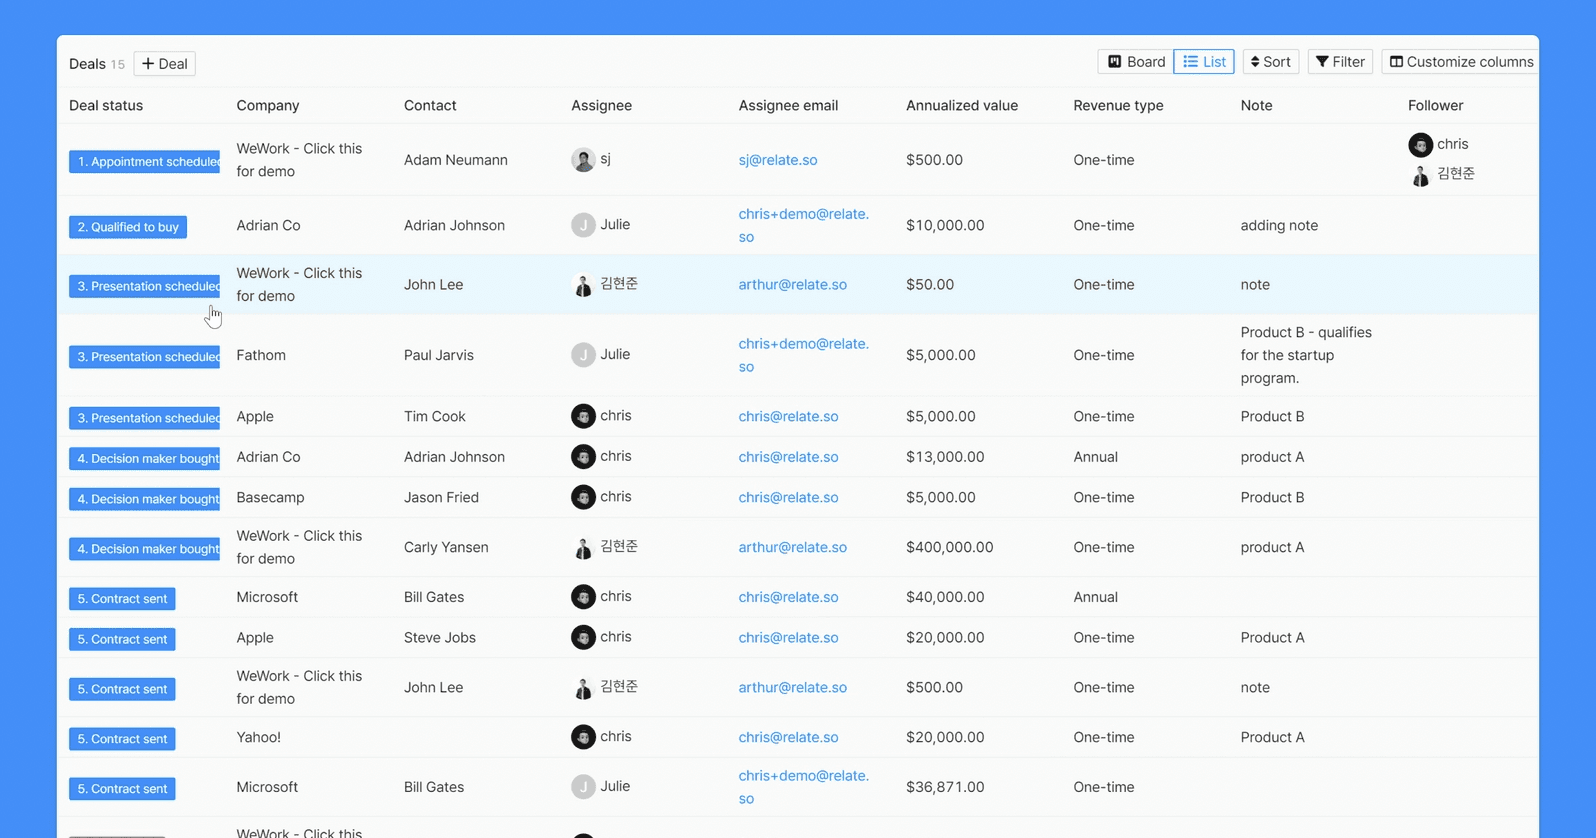Select the $36,871.00 value cell
Screen dimensions: 1596x838
click(945, 787)
